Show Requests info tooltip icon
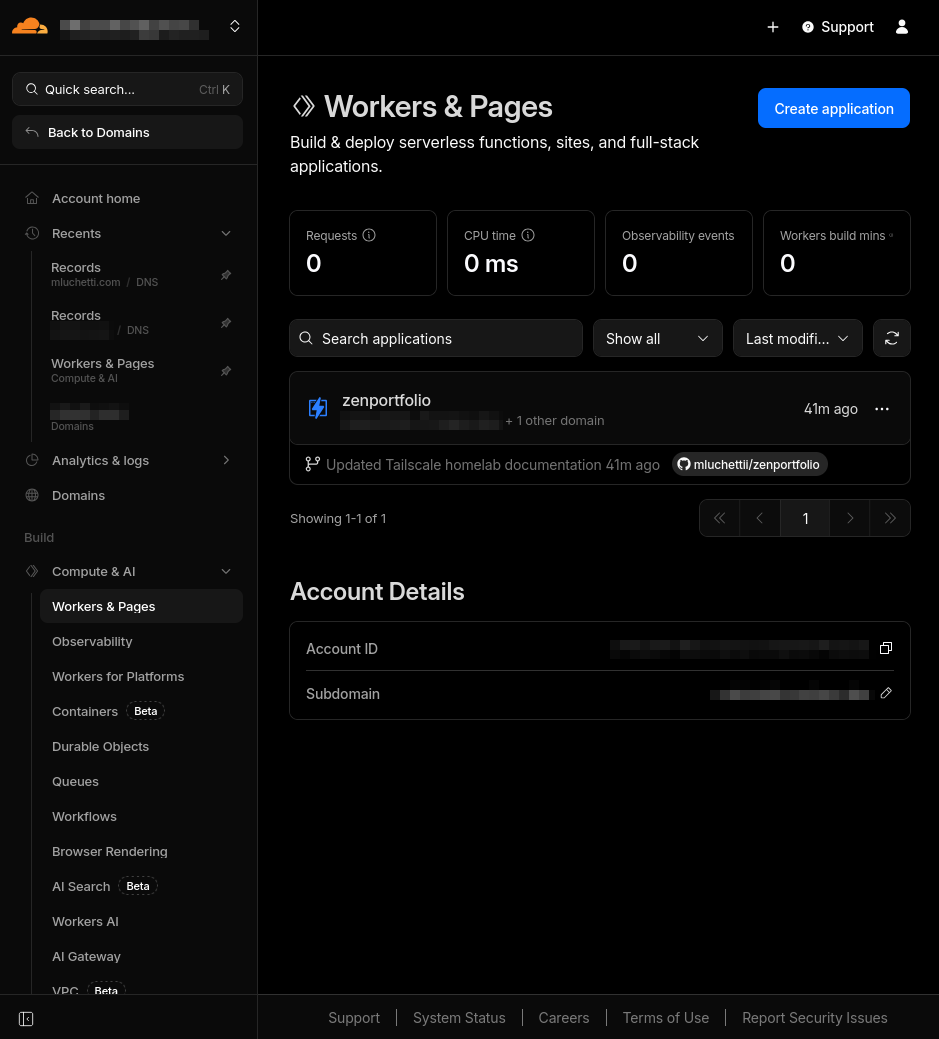The width and height of the screenshot is (939, 1039). pos(369,236)
